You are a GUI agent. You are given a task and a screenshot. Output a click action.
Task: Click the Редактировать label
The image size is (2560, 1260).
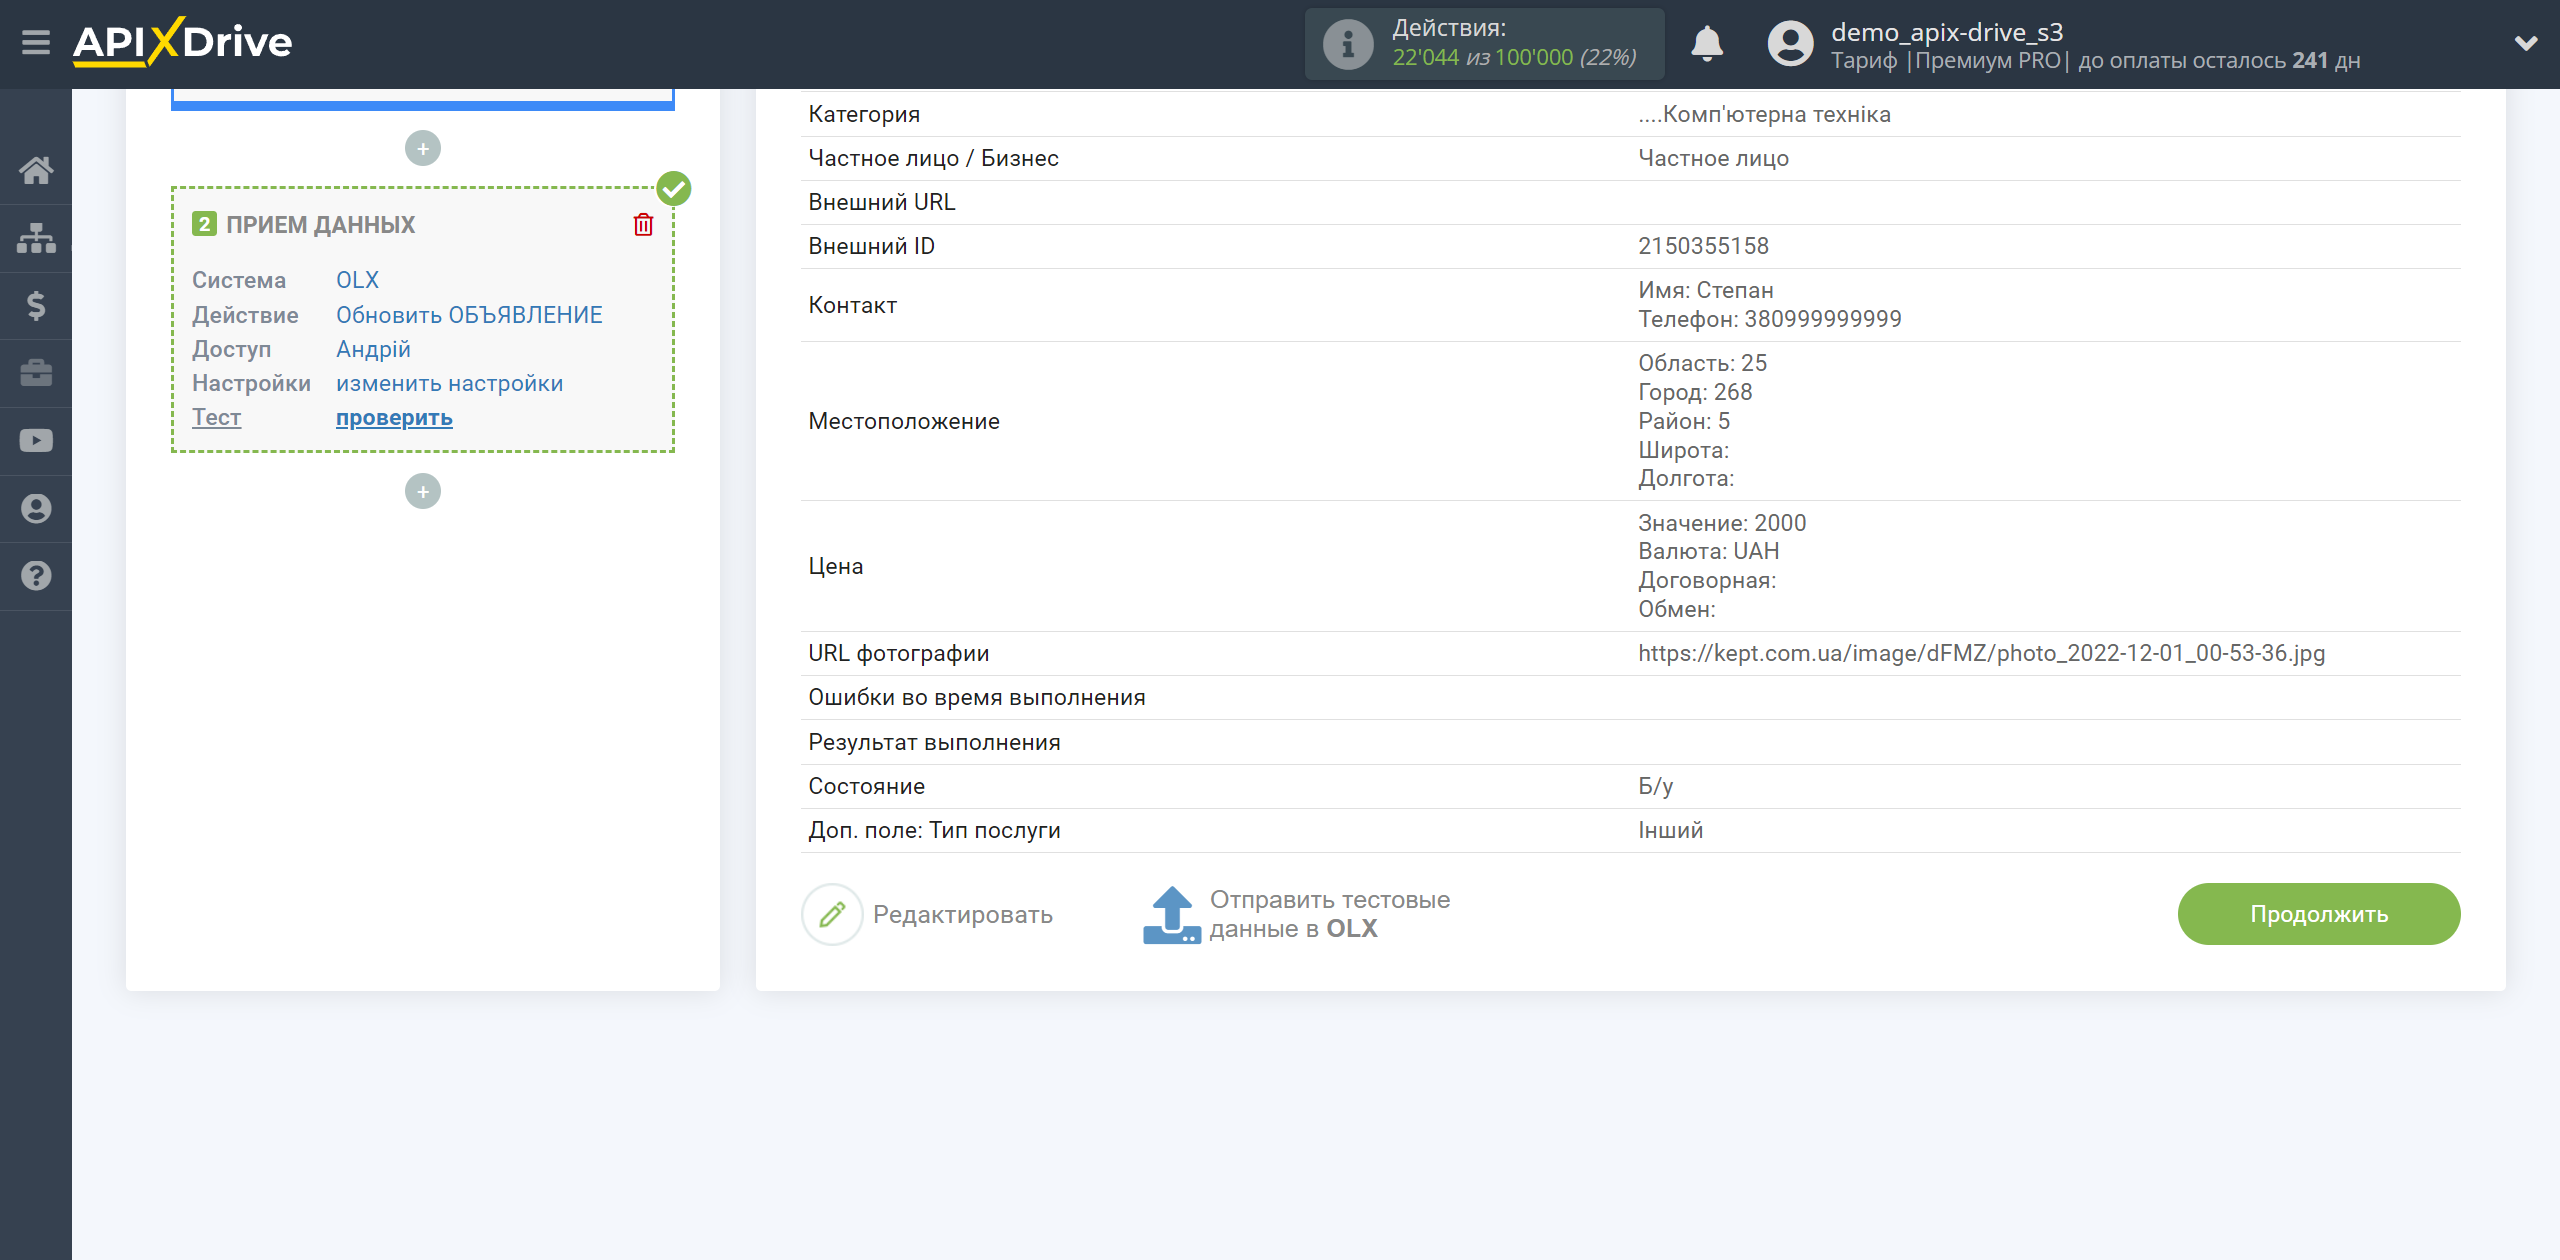[x=962, y=915]
